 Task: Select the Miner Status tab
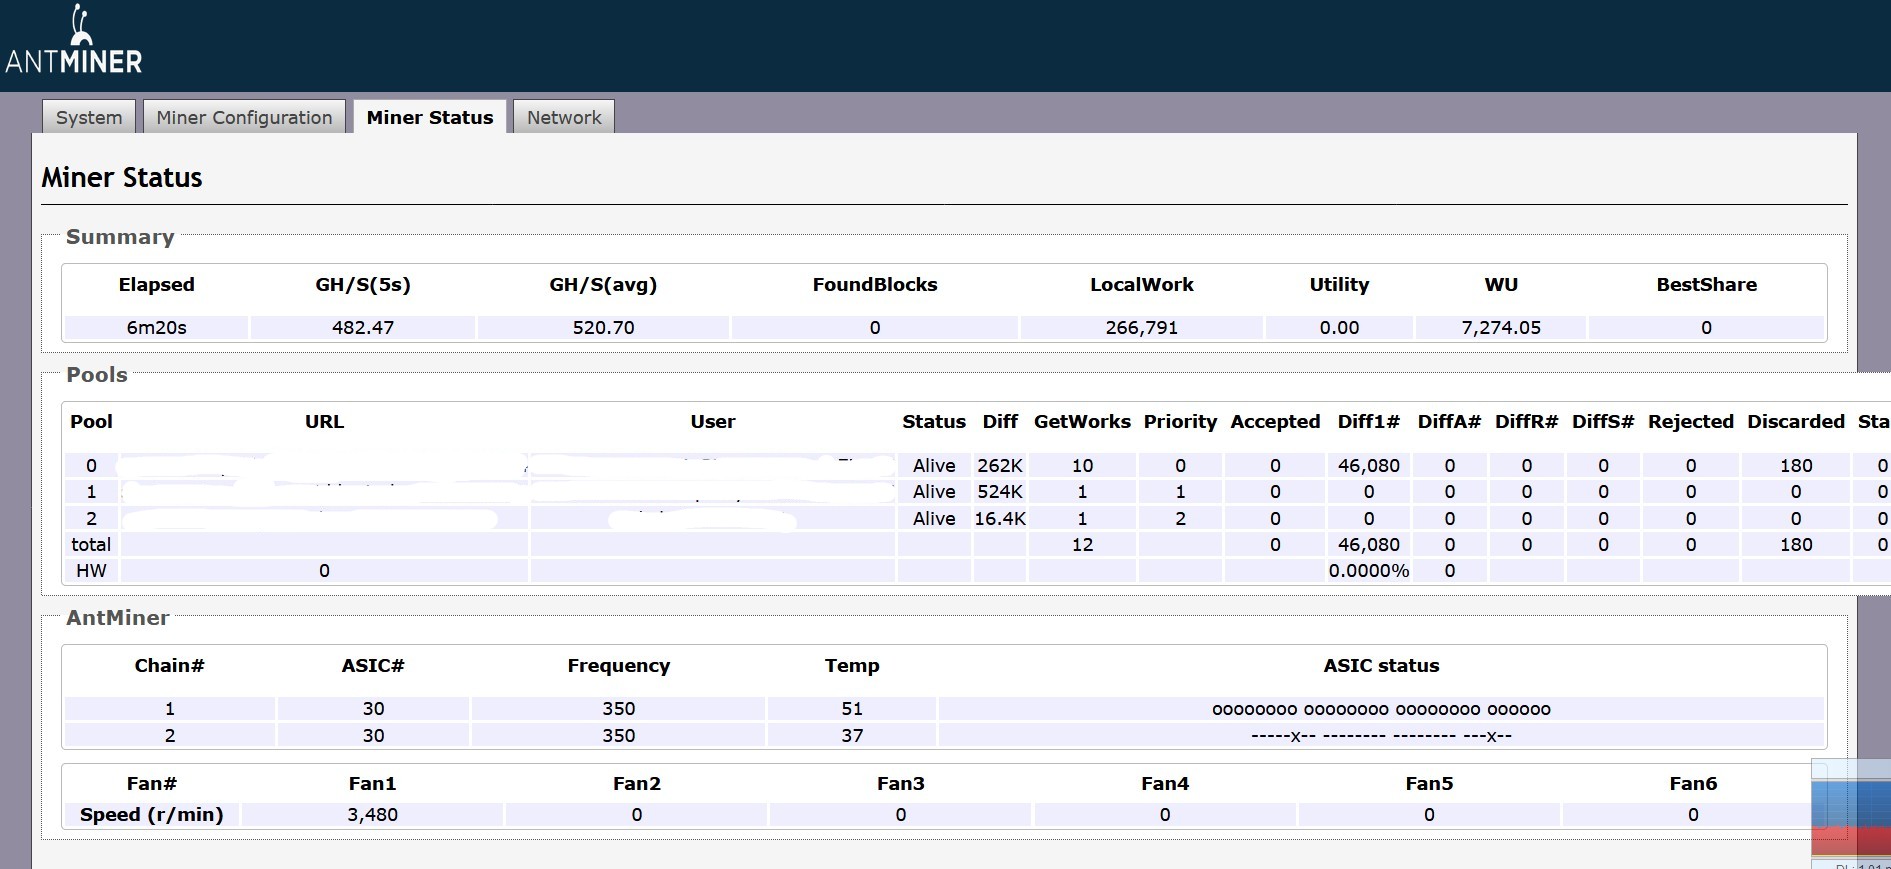[x=430, y=117]
